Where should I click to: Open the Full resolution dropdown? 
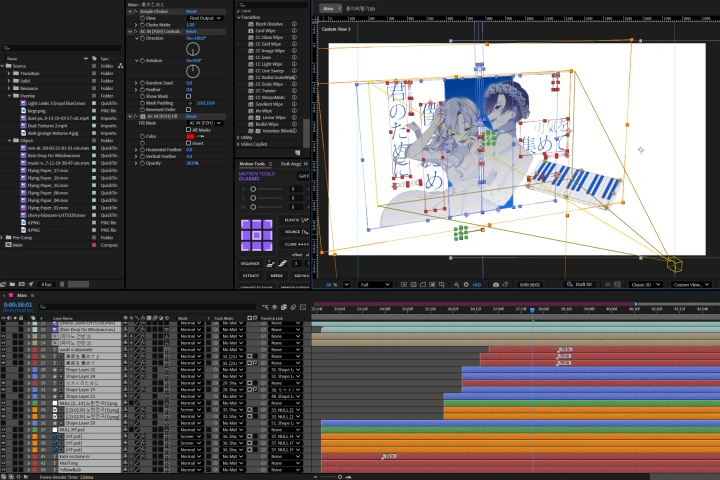tap(375, 285)
